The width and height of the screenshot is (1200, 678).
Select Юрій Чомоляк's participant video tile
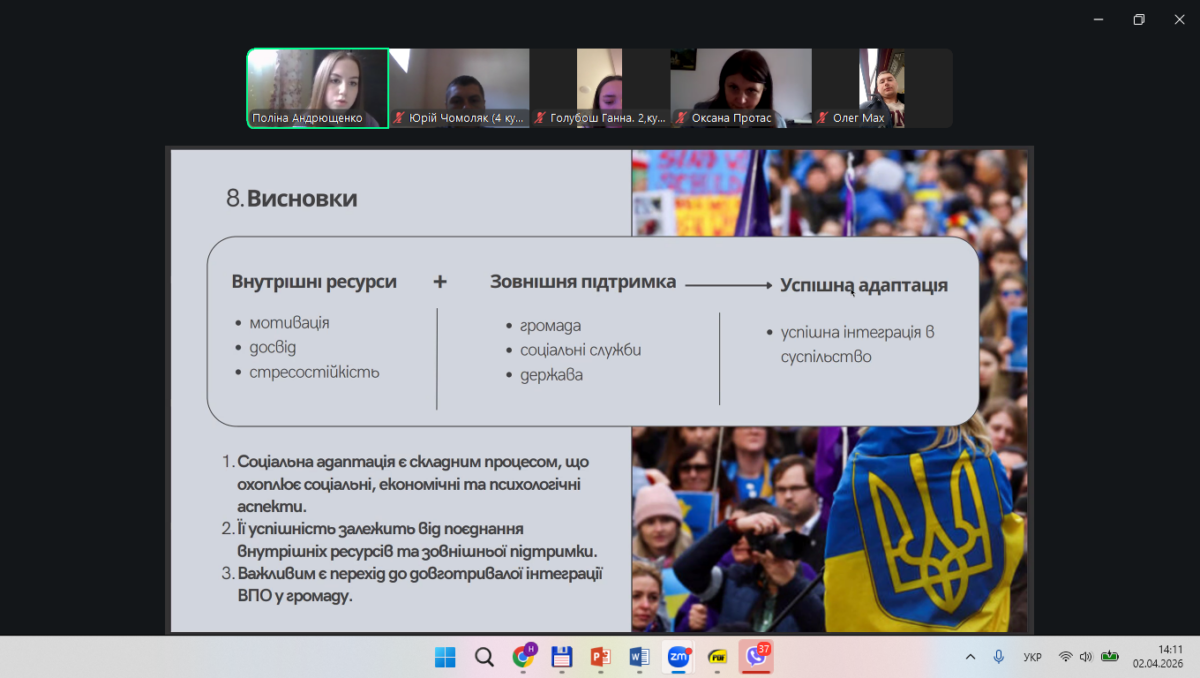click(x=459, y=88)
